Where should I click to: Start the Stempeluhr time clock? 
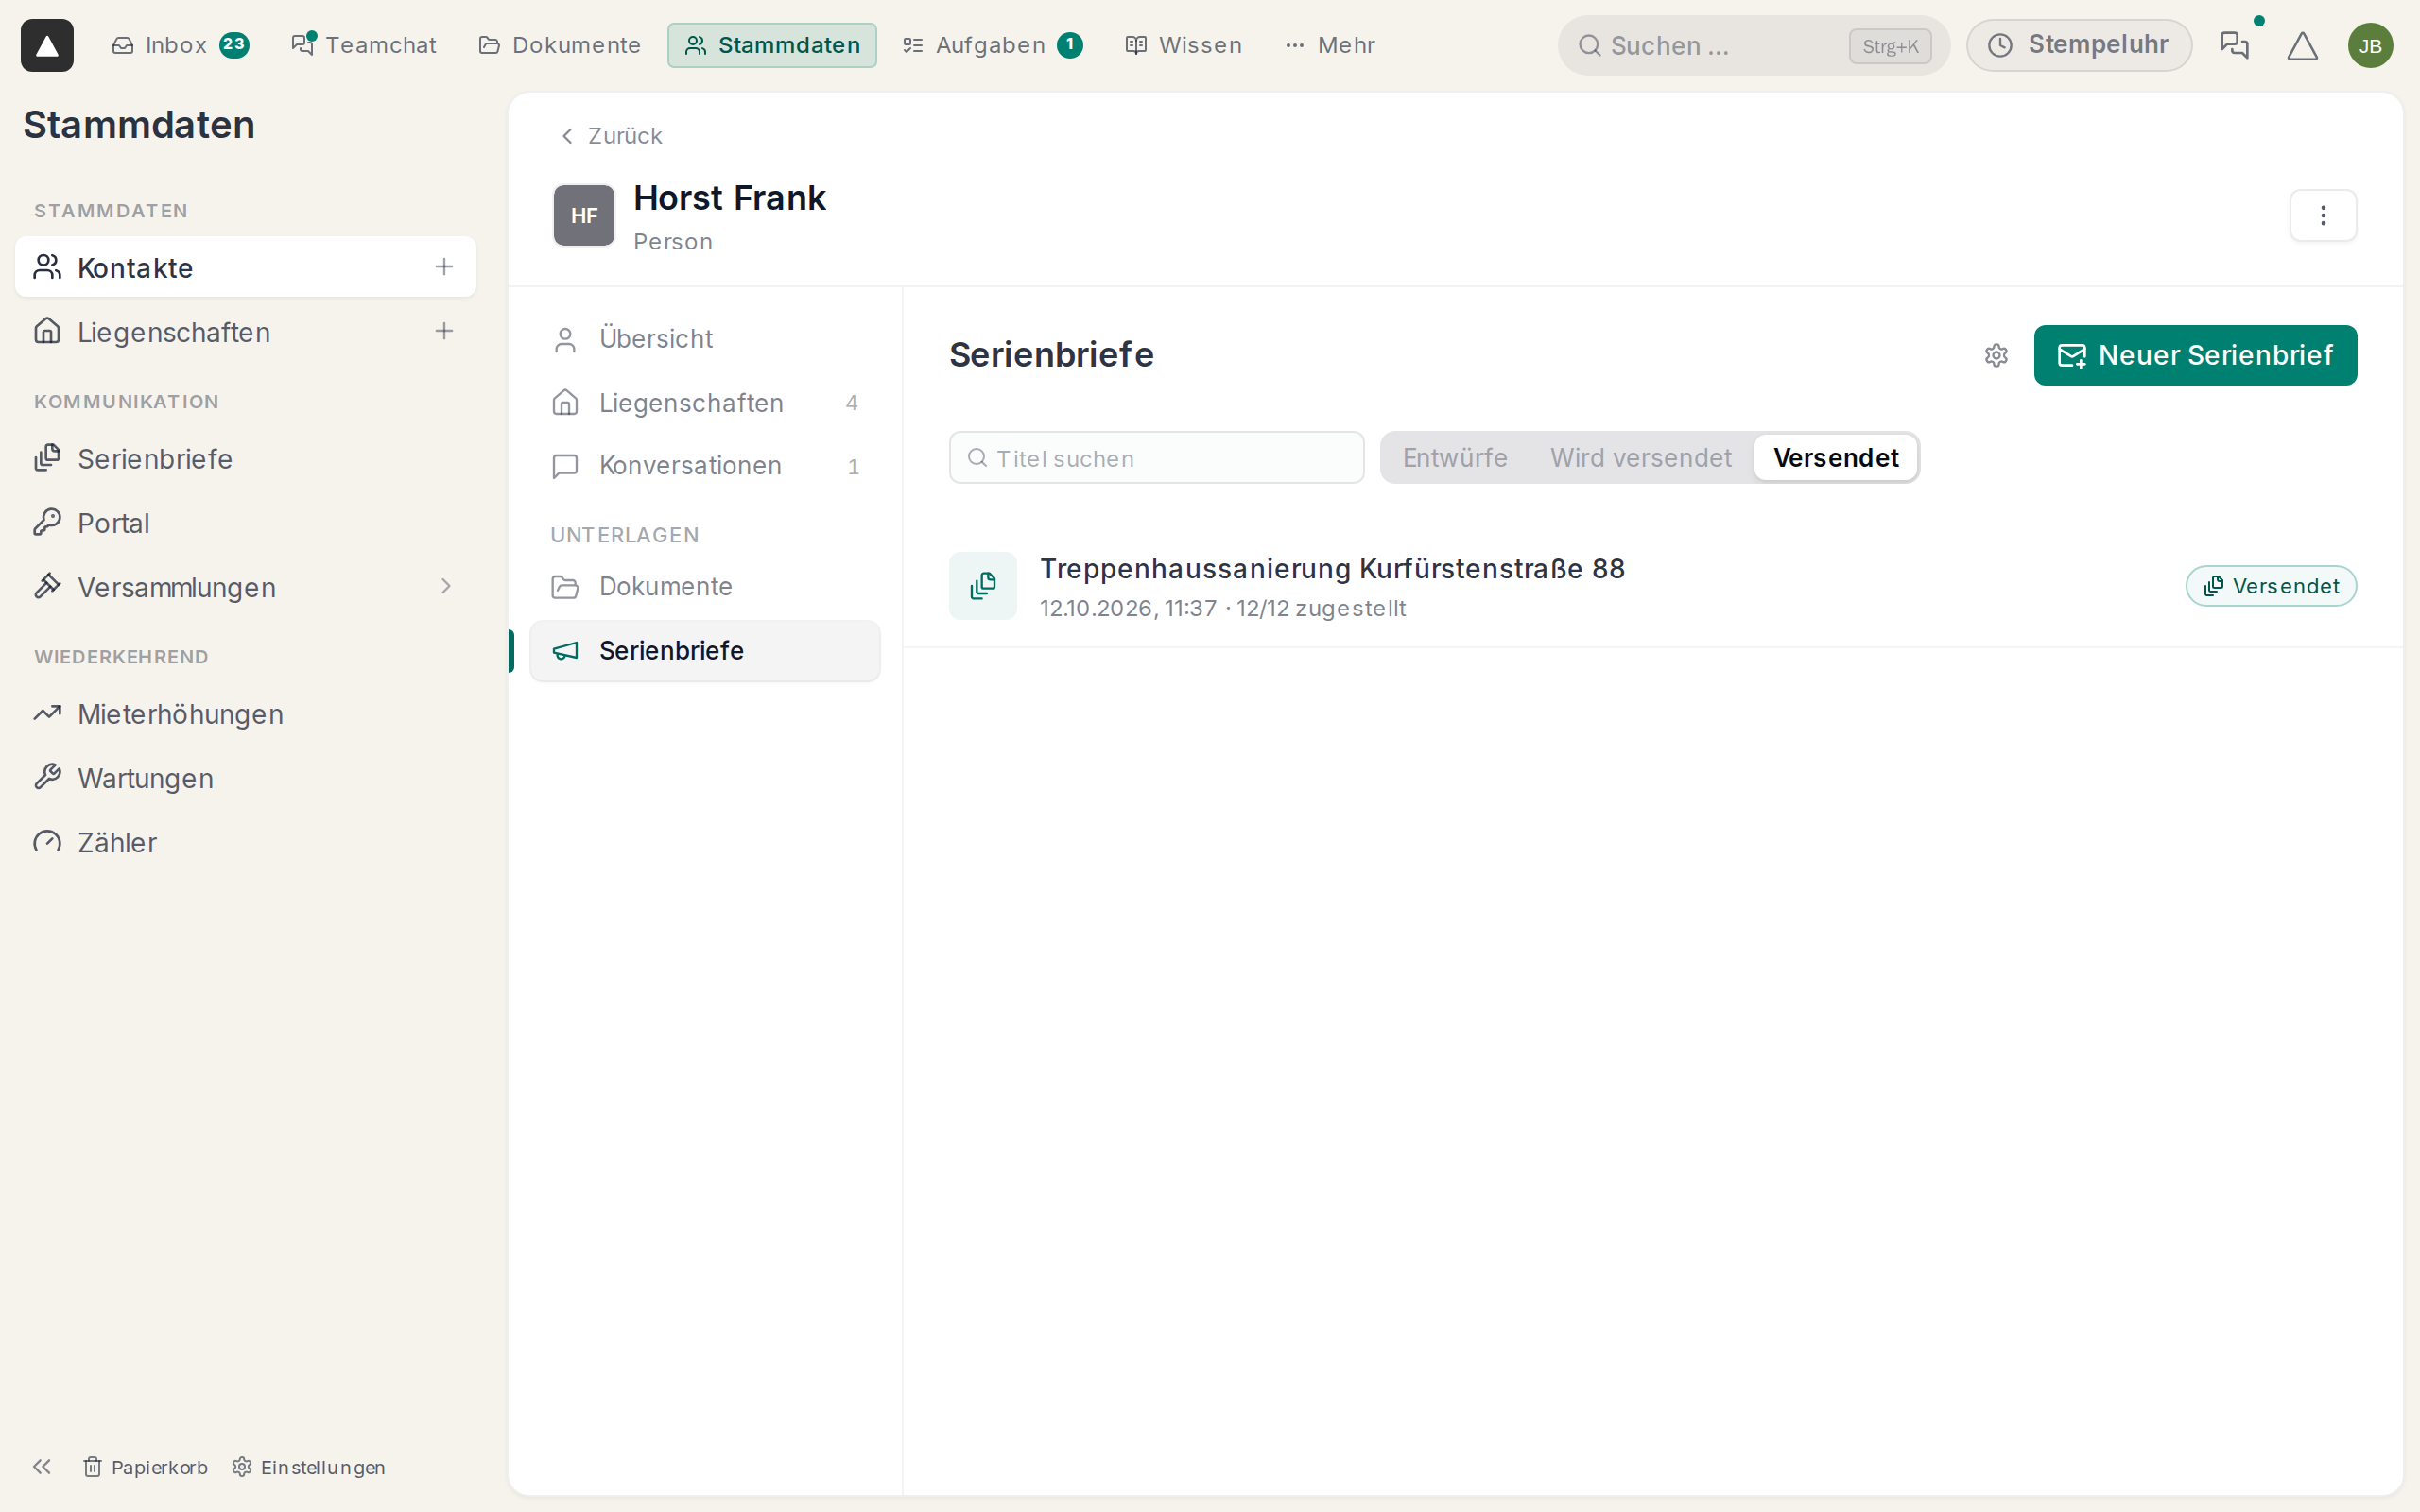2079,45
